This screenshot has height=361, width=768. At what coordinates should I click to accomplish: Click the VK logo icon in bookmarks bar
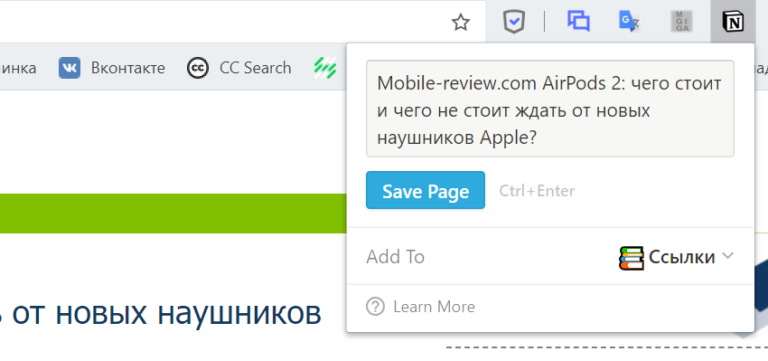(x=70, y=68)
